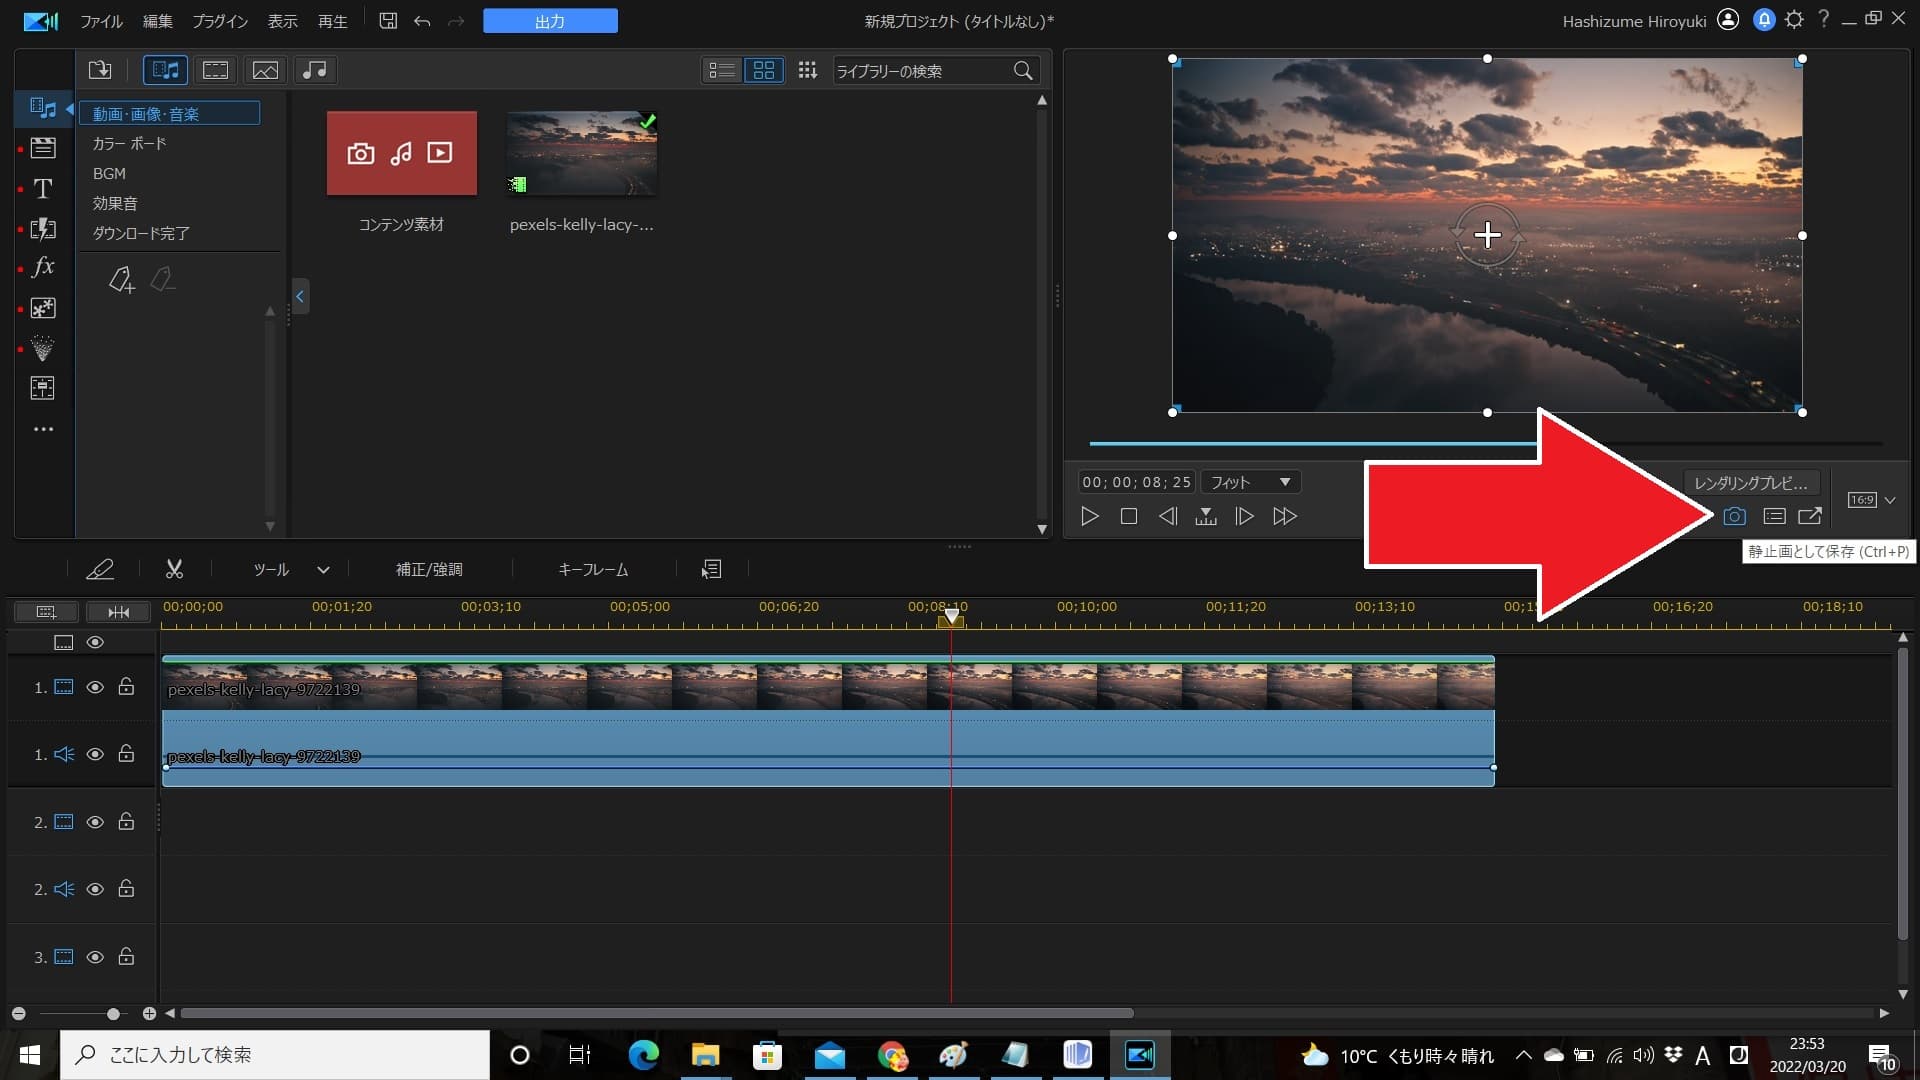Toggle eye visibility on layer 2

(94, 822)
